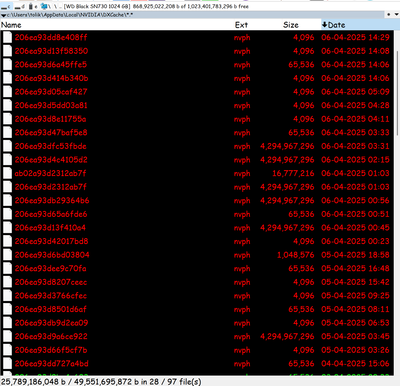
Task: Click the vertical scrollbar thumb
Action: pyautogui.click(x=397, y=93)
